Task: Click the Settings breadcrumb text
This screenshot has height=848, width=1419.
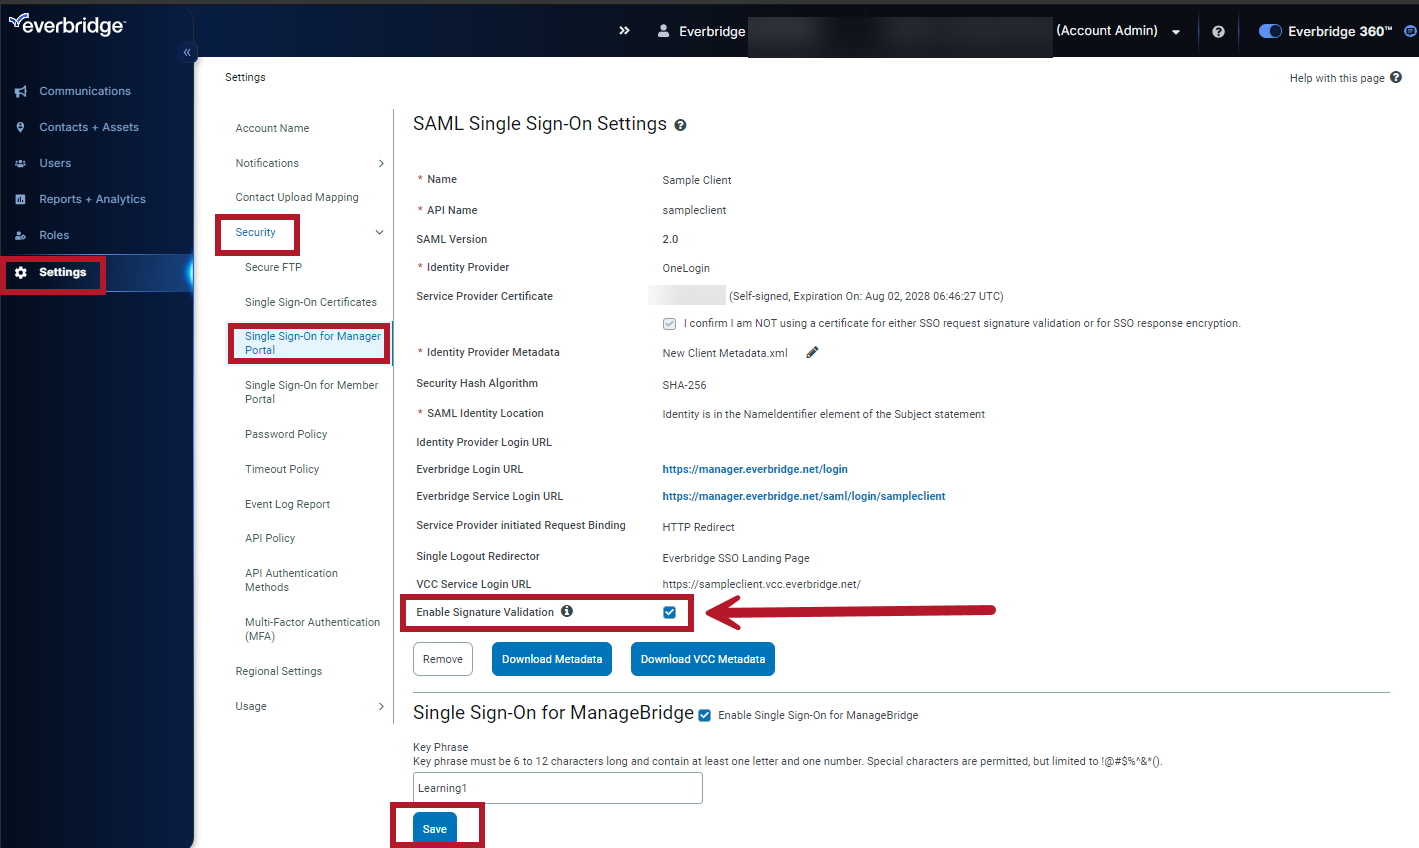Action: [x=245, y=77]
